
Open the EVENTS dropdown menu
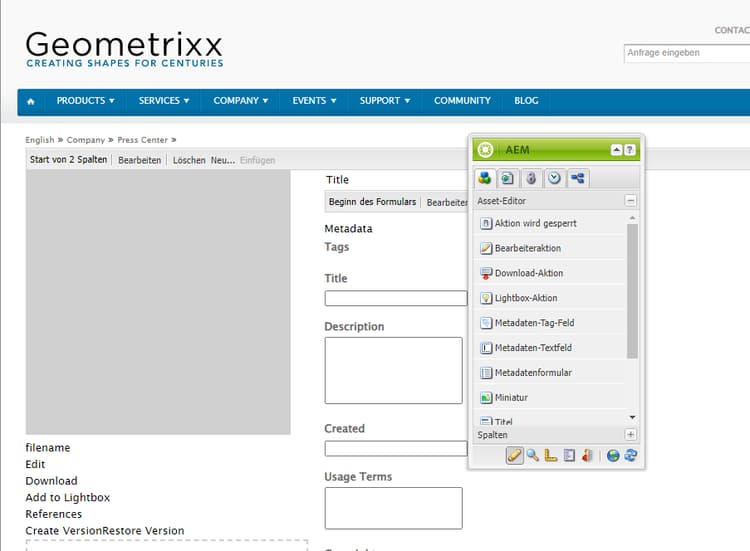pyautogui.click(x=314, y=101)
